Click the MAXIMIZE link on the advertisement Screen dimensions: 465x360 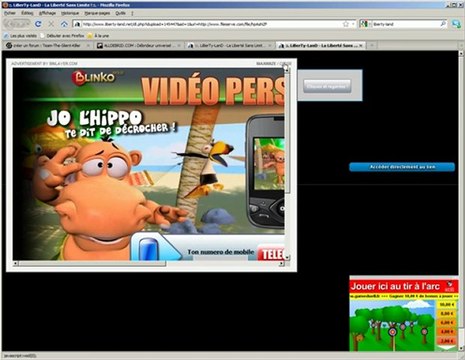[266, 63]
